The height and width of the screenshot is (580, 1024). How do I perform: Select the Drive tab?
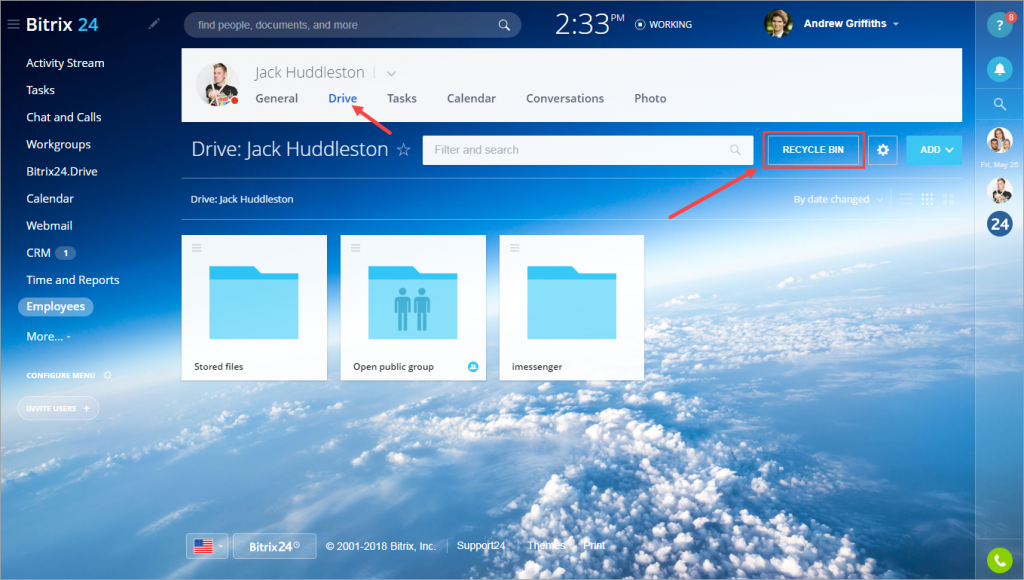pyautogui.click(x=342, y=99)
